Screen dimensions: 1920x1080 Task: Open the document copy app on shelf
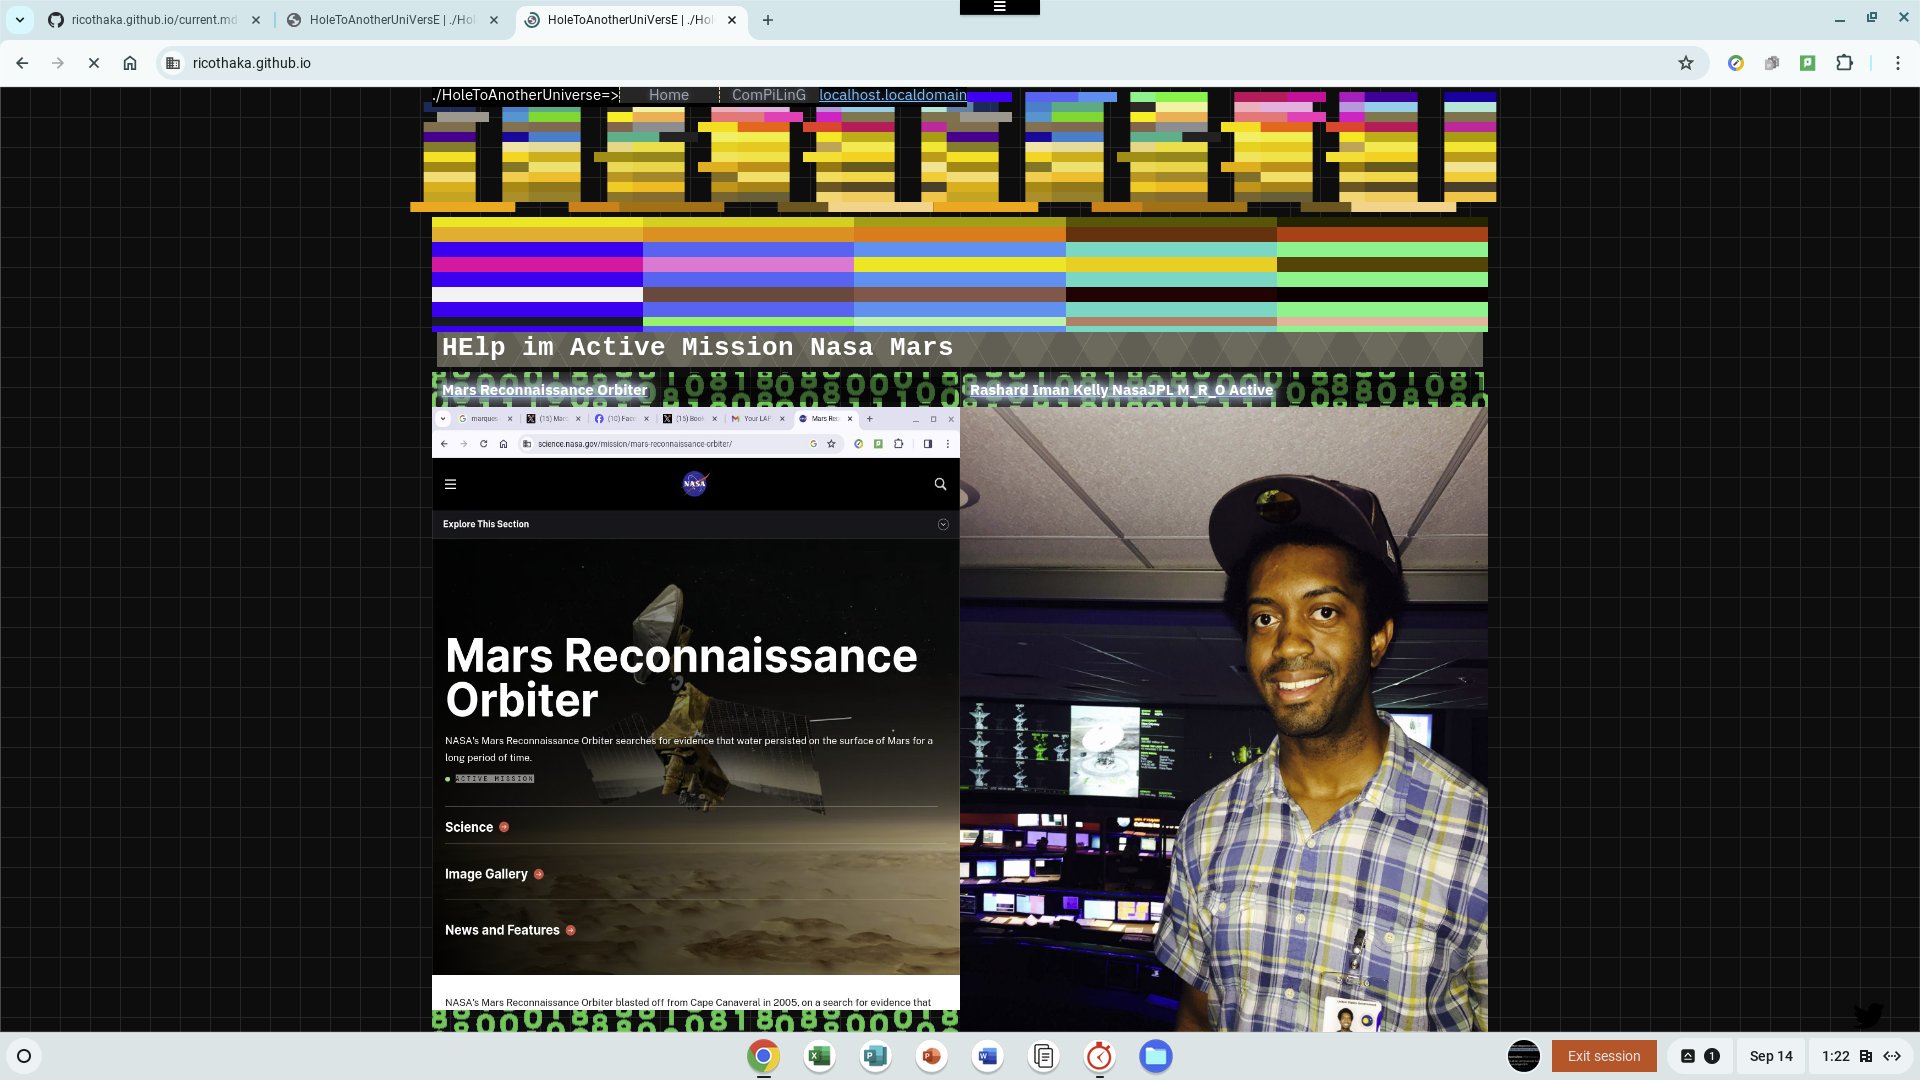click(x=1043, y=1056)
